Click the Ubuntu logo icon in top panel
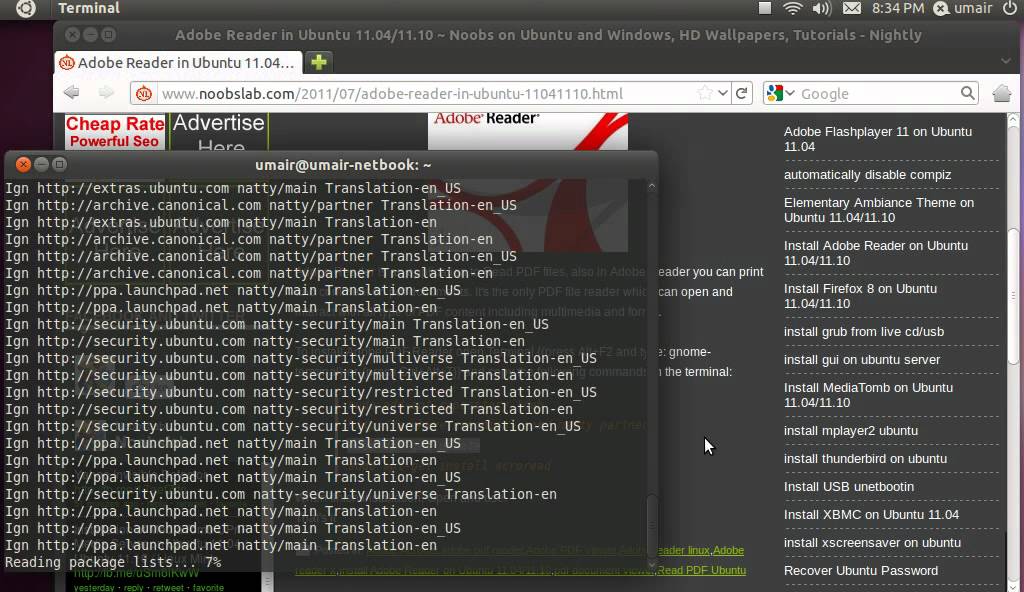The height and width of the screenshot is (592, 1024). [25, 8]
